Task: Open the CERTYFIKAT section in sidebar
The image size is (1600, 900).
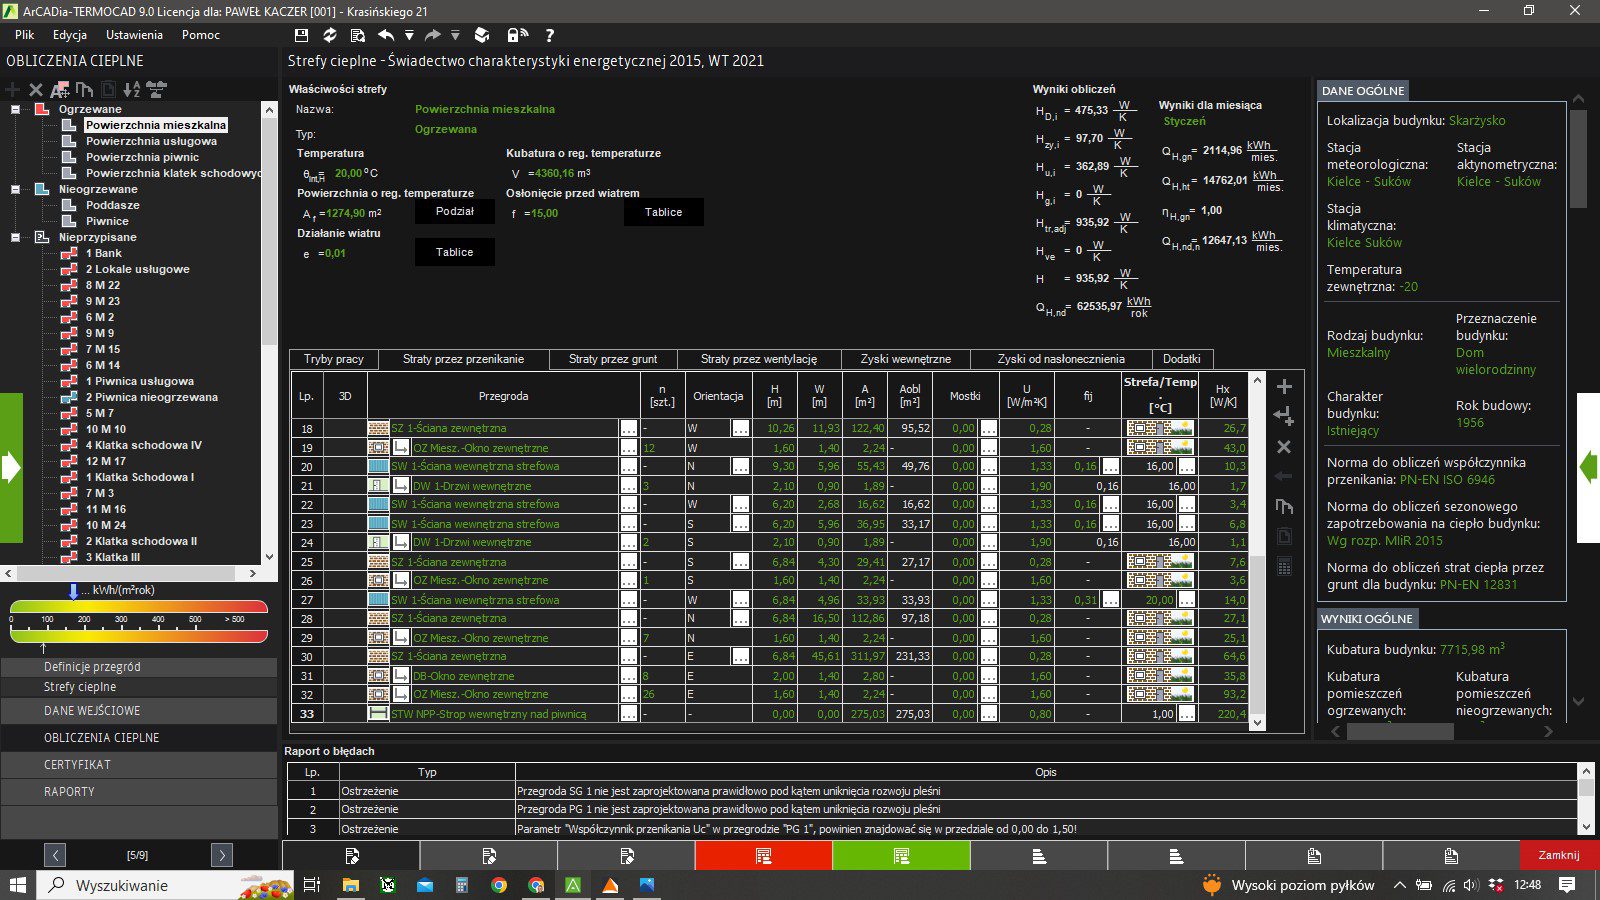Action: click(139, 765)
